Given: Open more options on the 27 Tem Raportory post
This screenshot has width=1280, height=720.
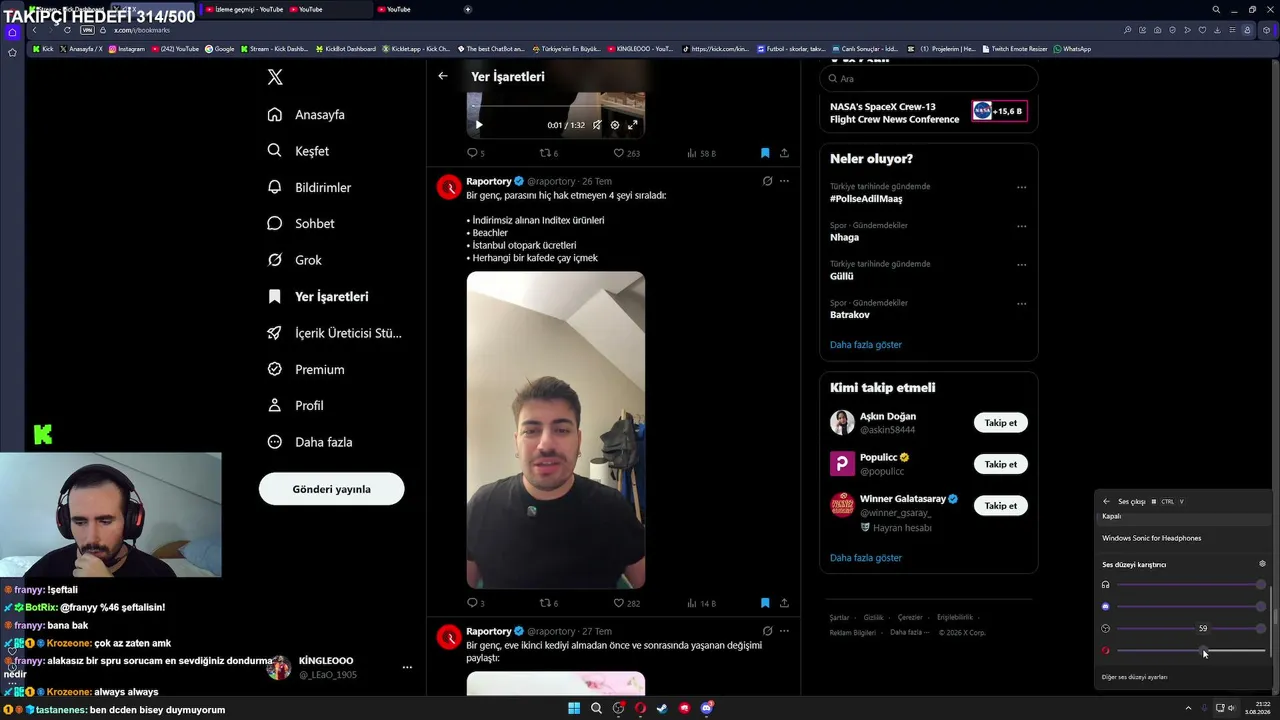Looking at the screenshot, I should pyautogui.click(x=784, y=631).
